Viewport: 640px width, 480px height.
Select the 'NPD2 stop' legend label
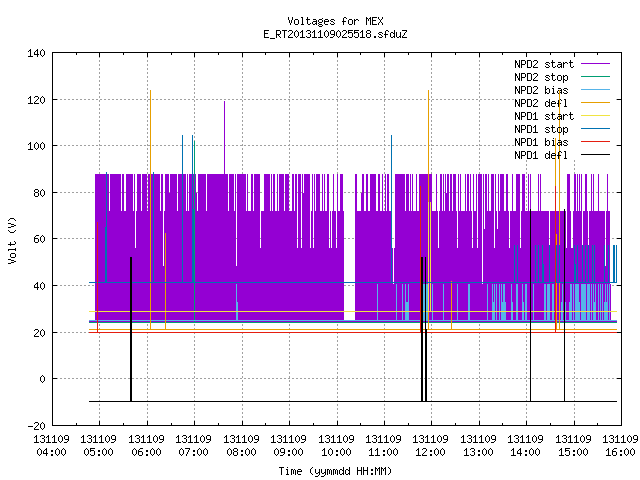coord(541,77)
